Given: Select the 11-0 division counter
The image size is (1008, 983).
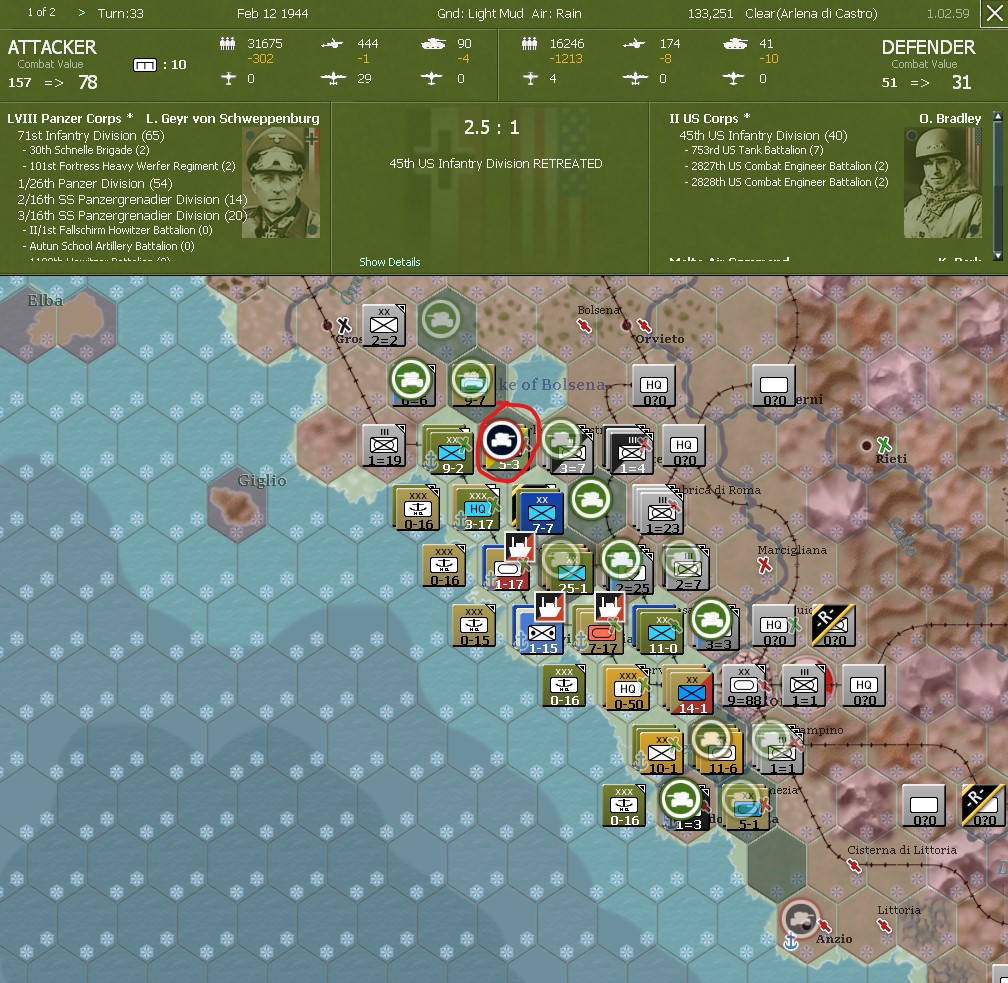Looking at the screenshot, I should 662,633.
